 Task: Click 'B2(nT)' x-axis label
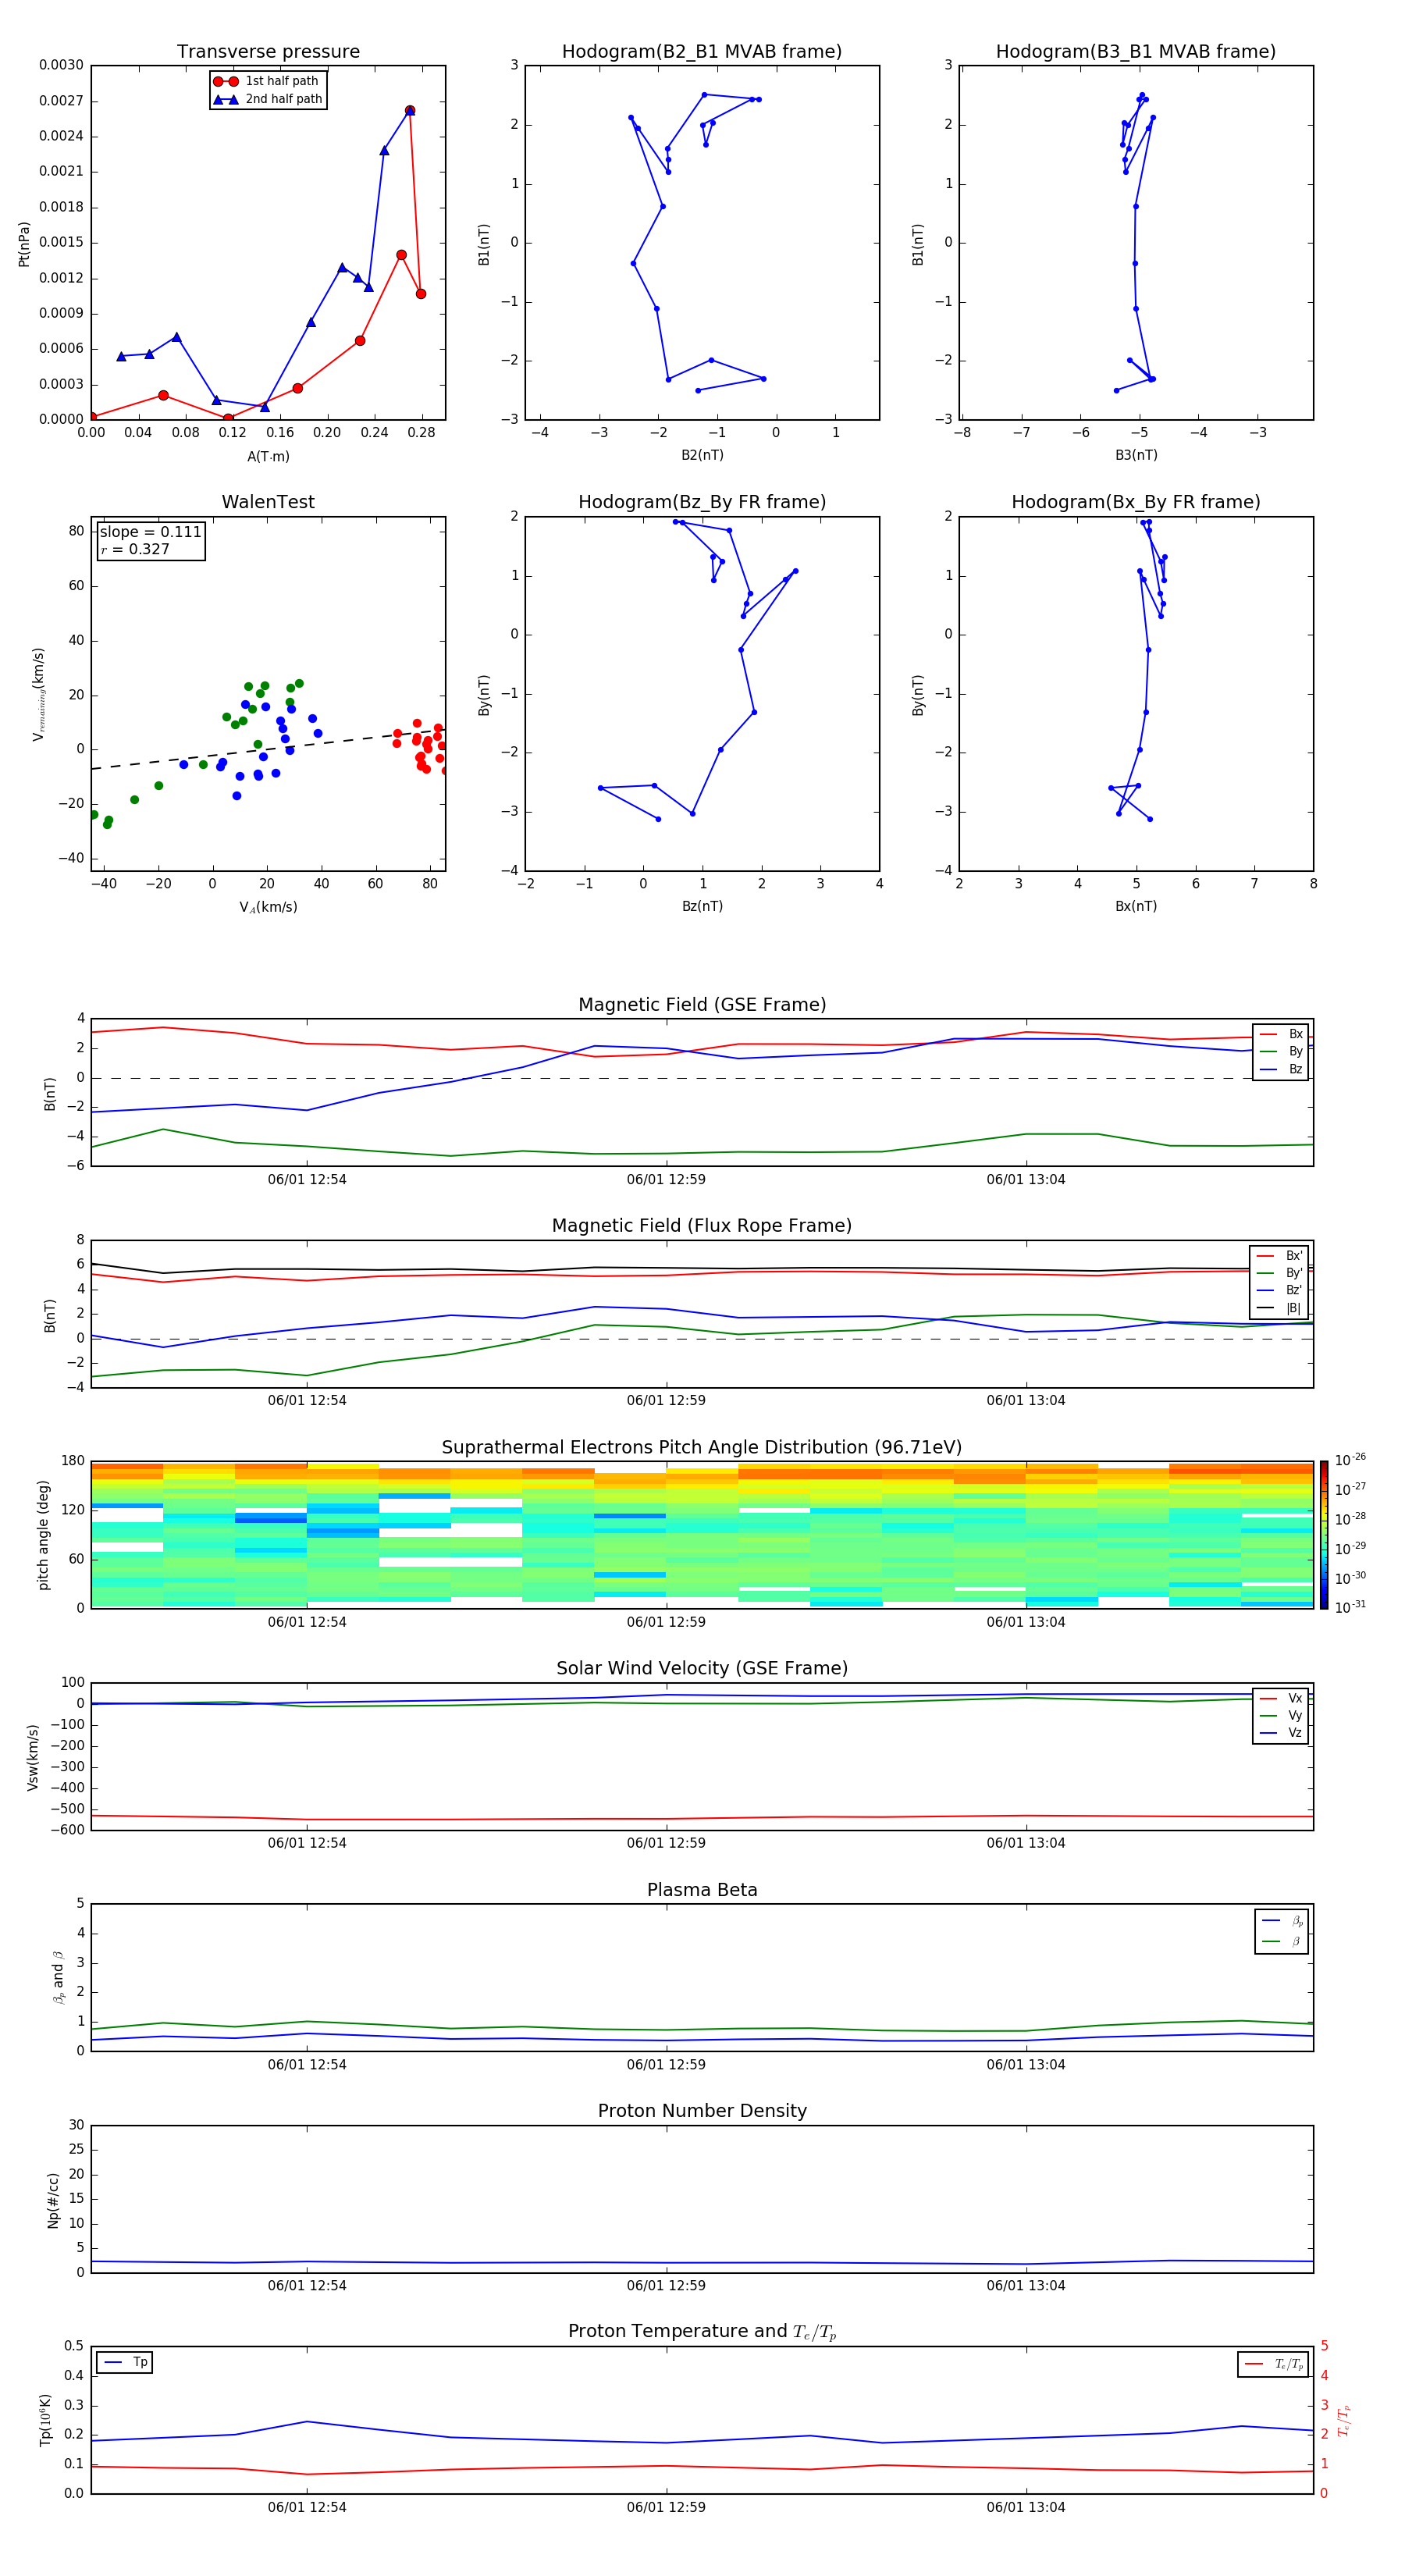coord(702,455)
